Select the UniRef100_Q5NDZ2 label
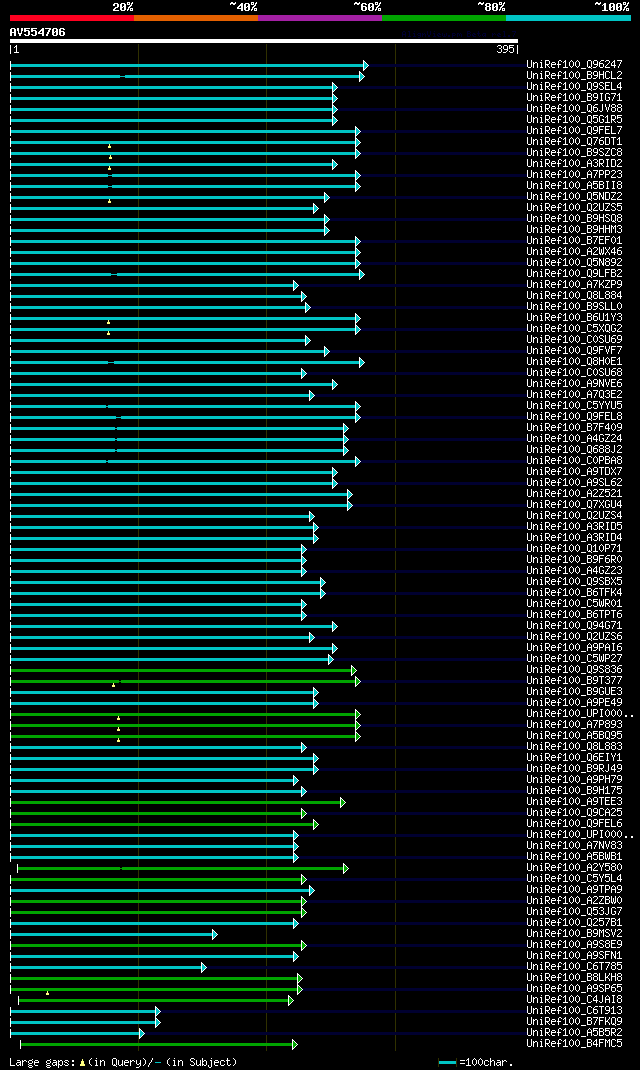 pos(574,197)
